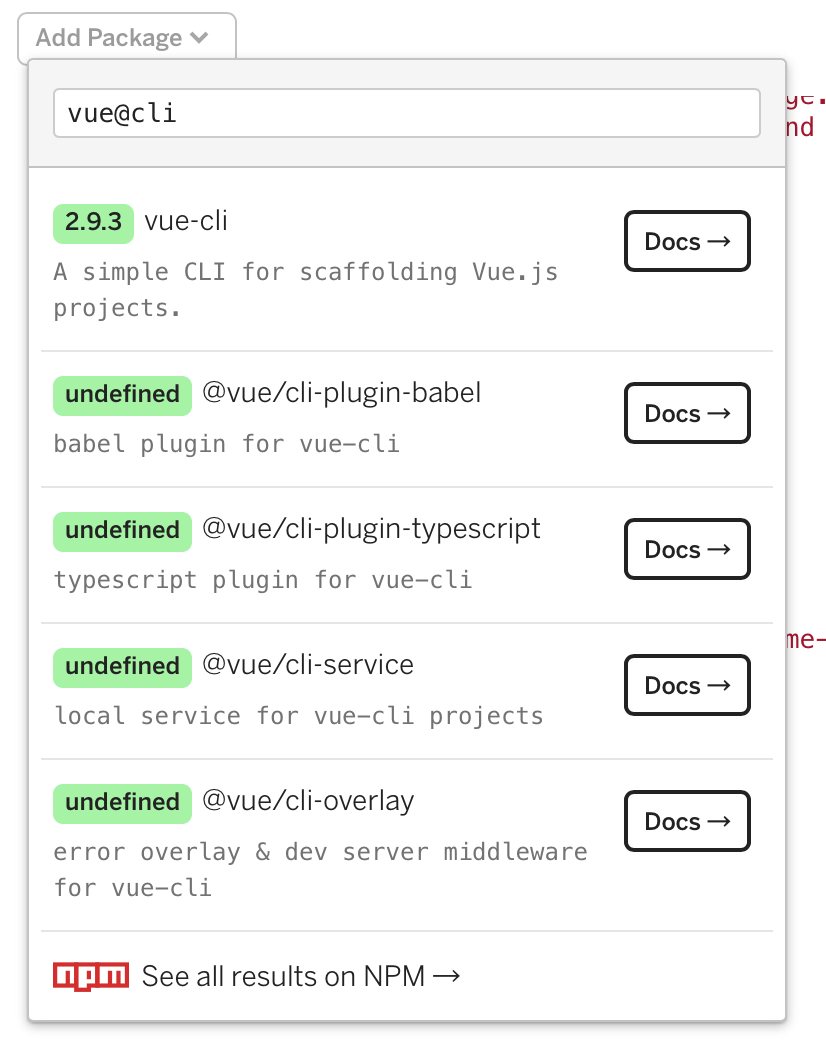
Task: Click the undefined badge beside @vue/cli-plugin-typescript
Action: tap(122, 531)
